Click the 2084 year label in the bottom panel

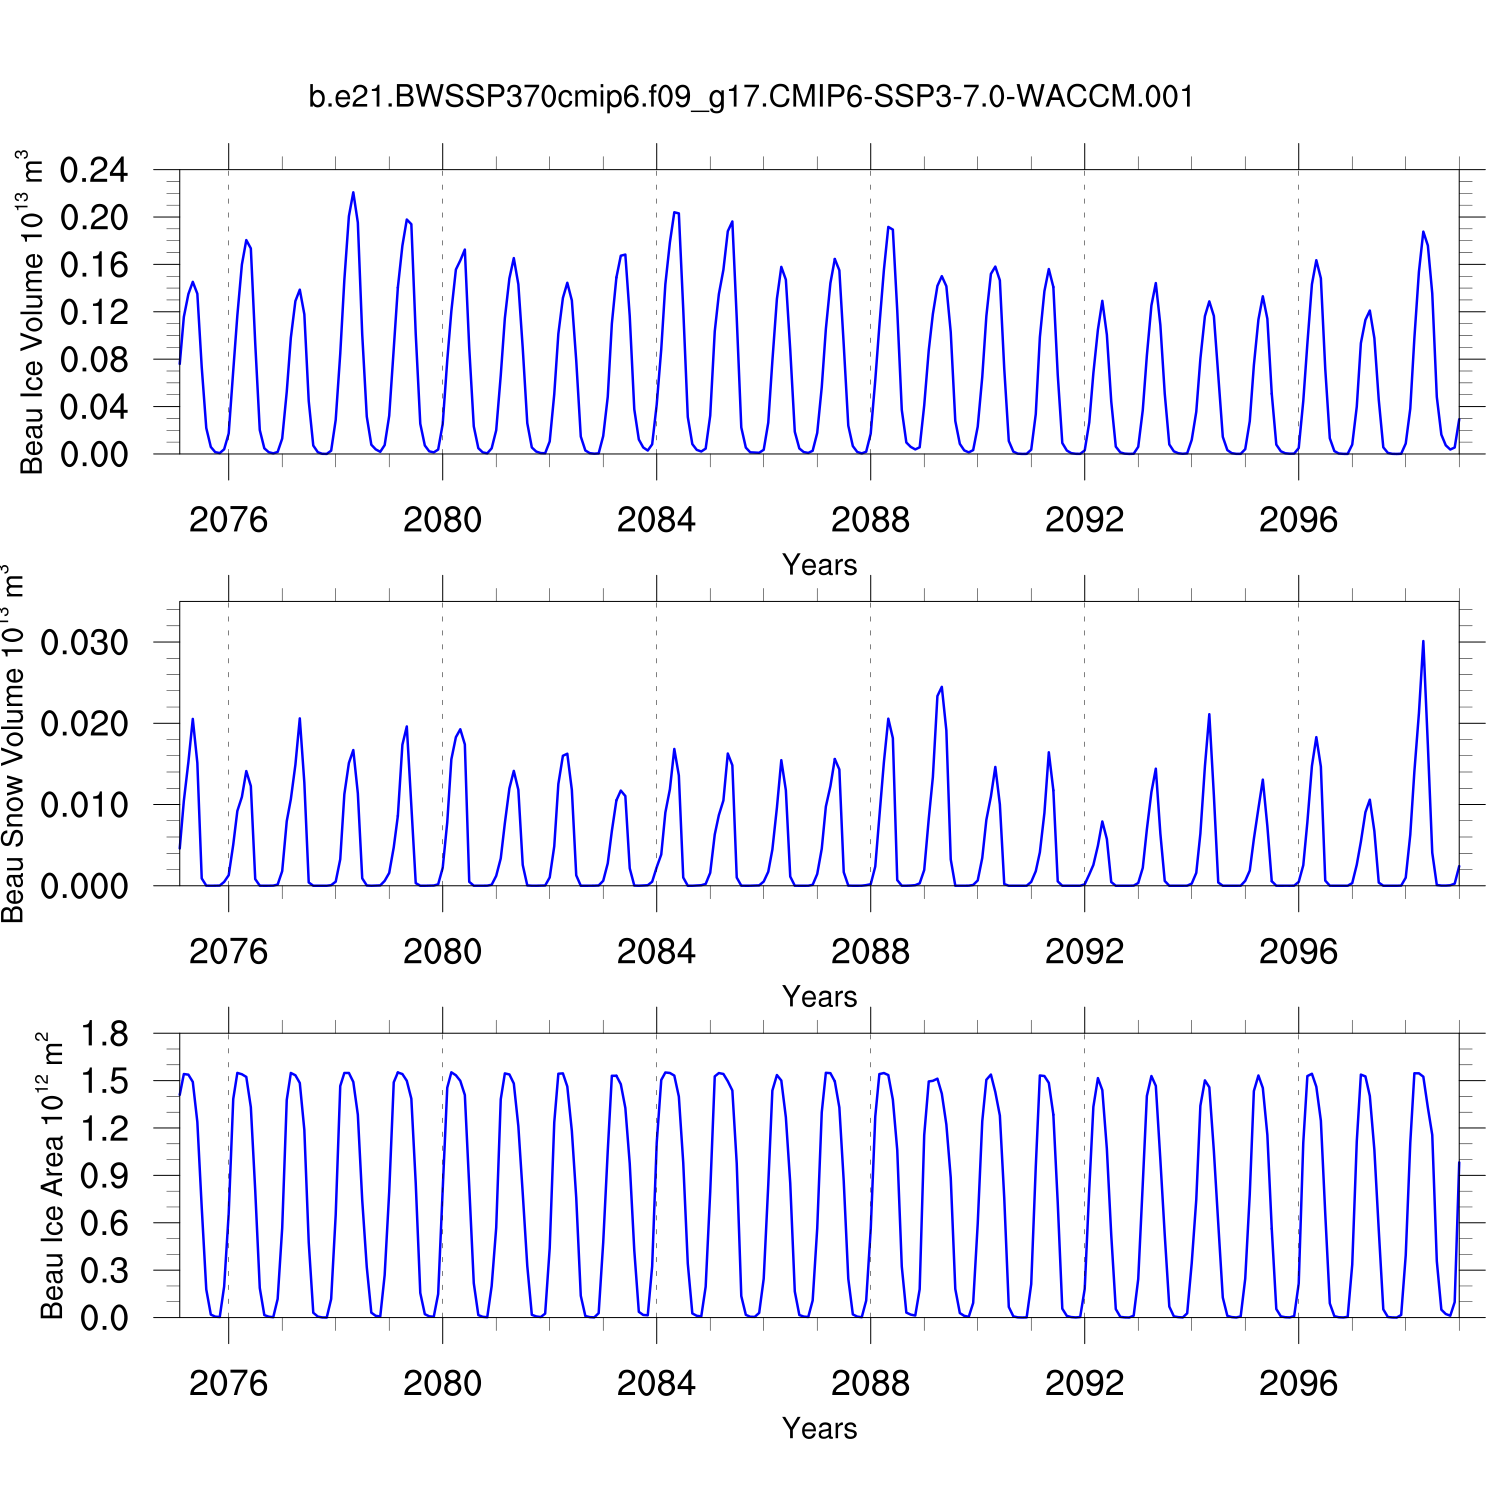click(x=656, y=1384)
